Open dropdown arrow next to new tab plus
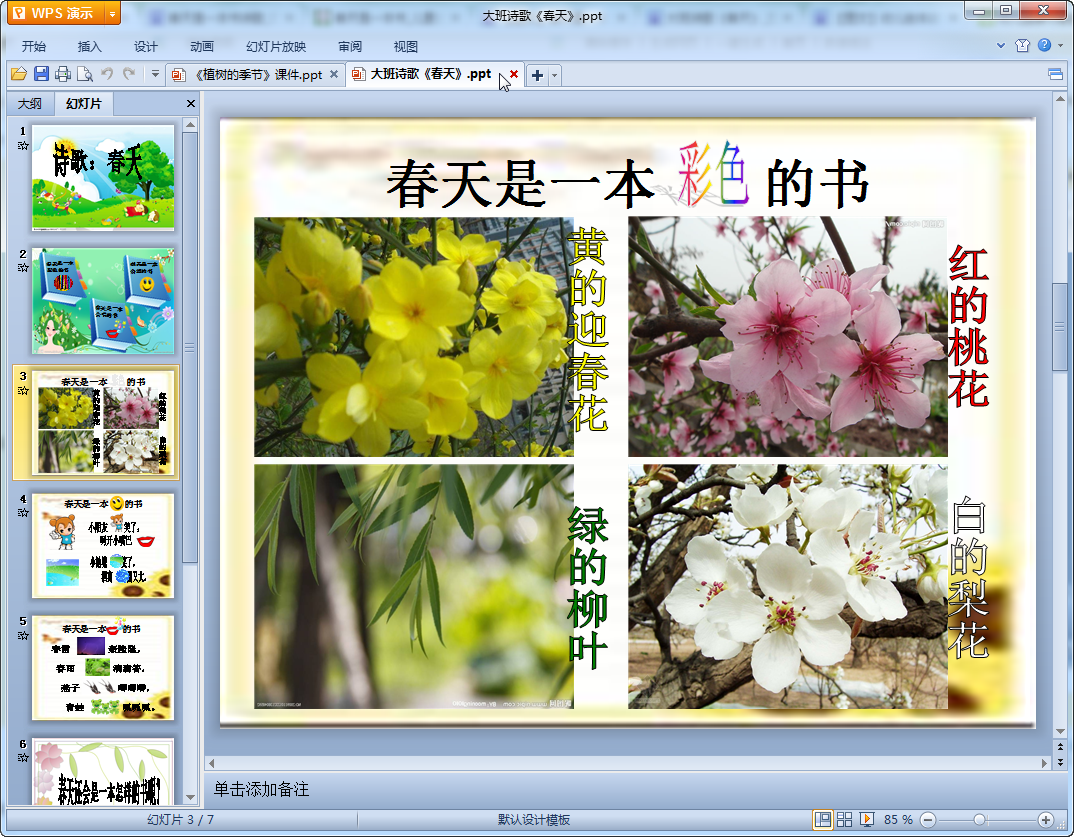 555,75
